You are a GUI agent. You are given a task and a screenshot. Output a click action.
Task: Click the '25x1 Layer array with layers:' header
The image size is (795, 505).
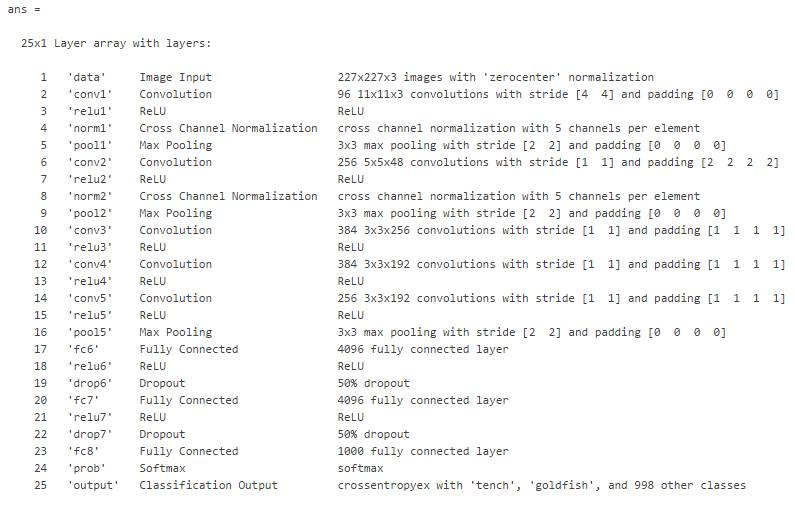(x=116, y=43)
